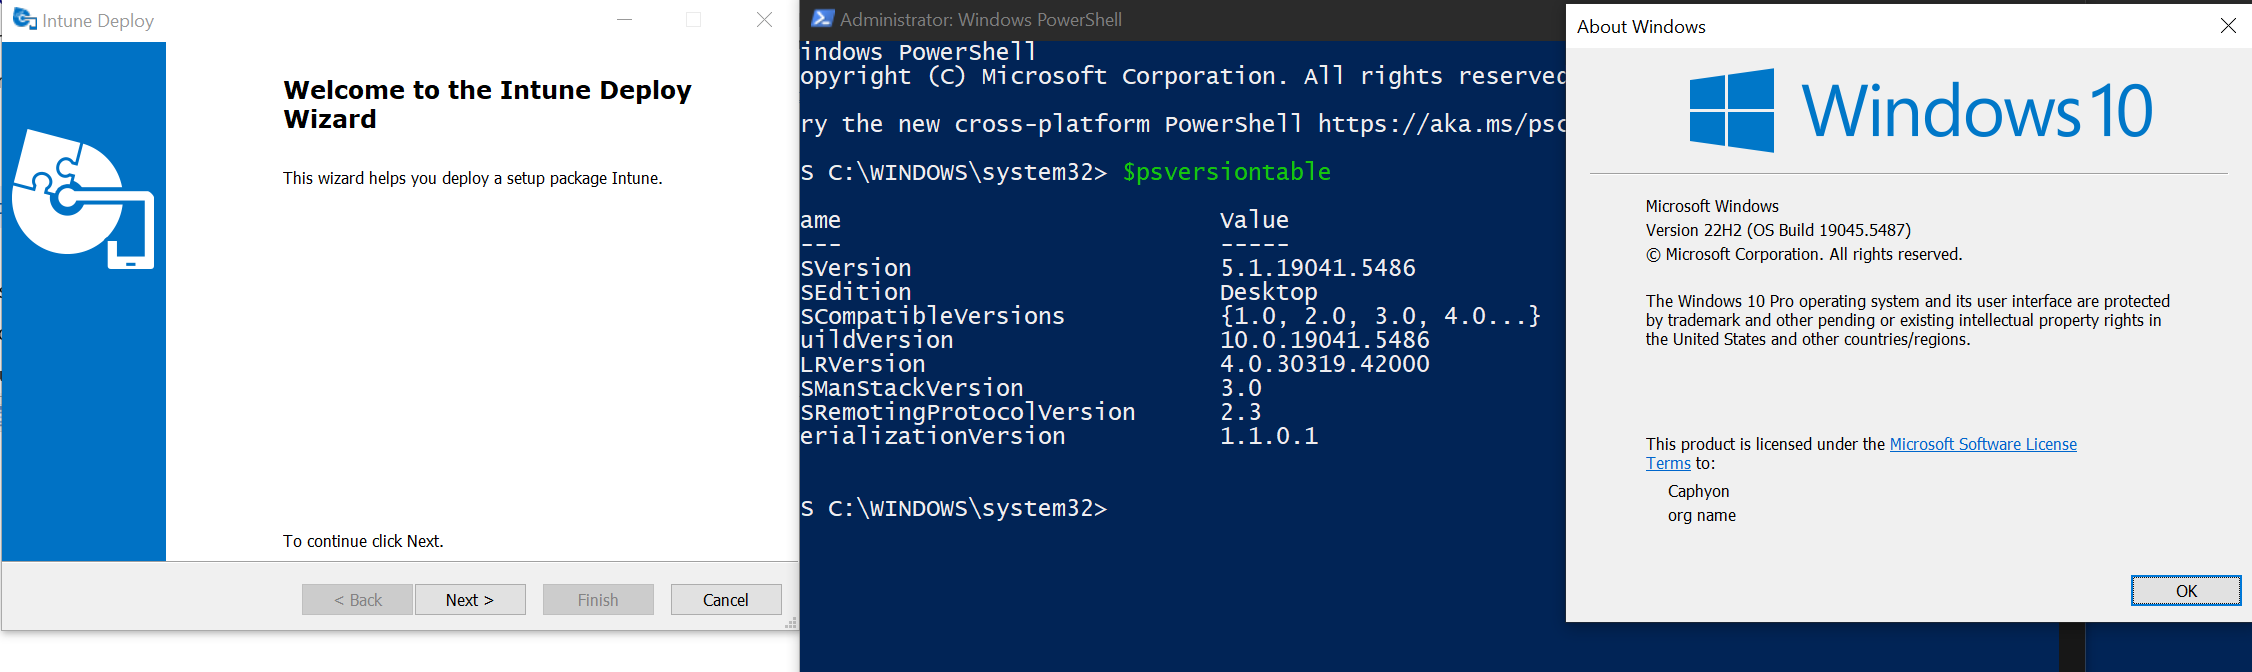Click the Intune wizard resize grip
The image size is (2252, 672).
pos(791,623)
